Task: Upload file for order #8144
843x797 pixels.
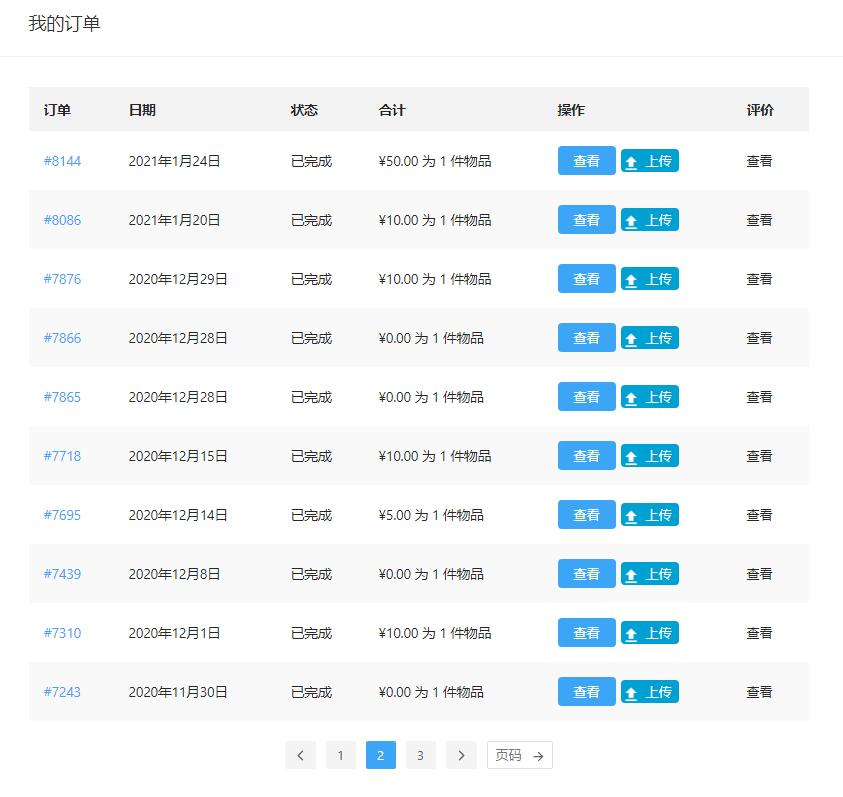Action: pos(650,161)
